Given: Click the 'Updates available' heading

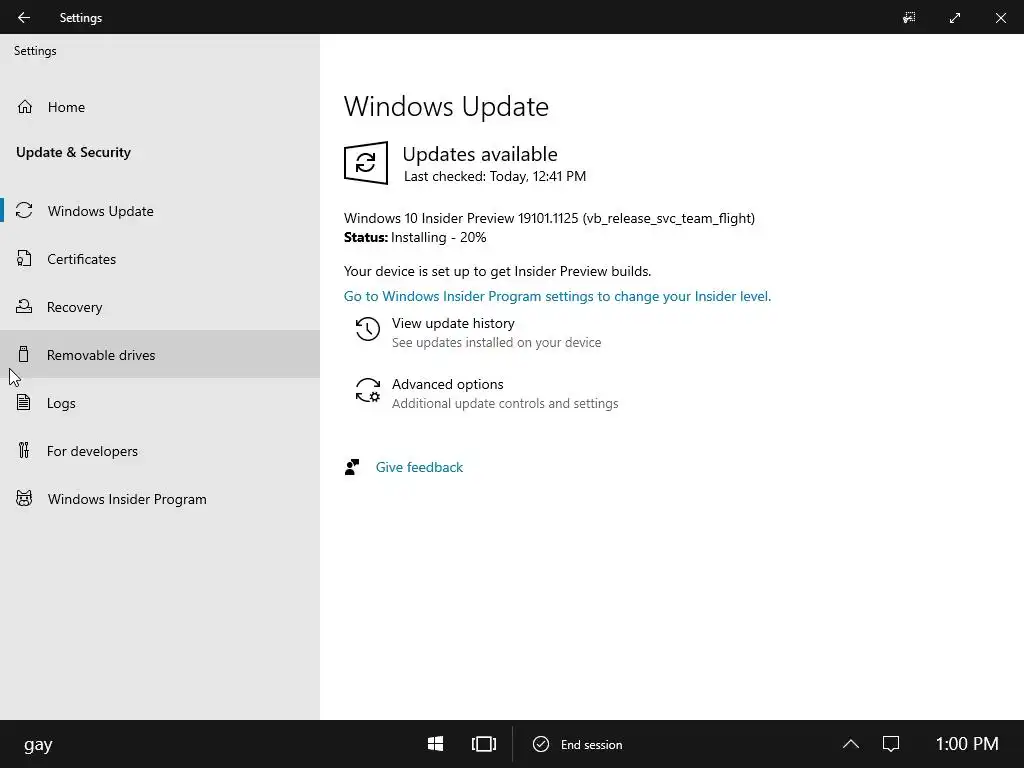Looking at the screenshot, I should (480, 154).
